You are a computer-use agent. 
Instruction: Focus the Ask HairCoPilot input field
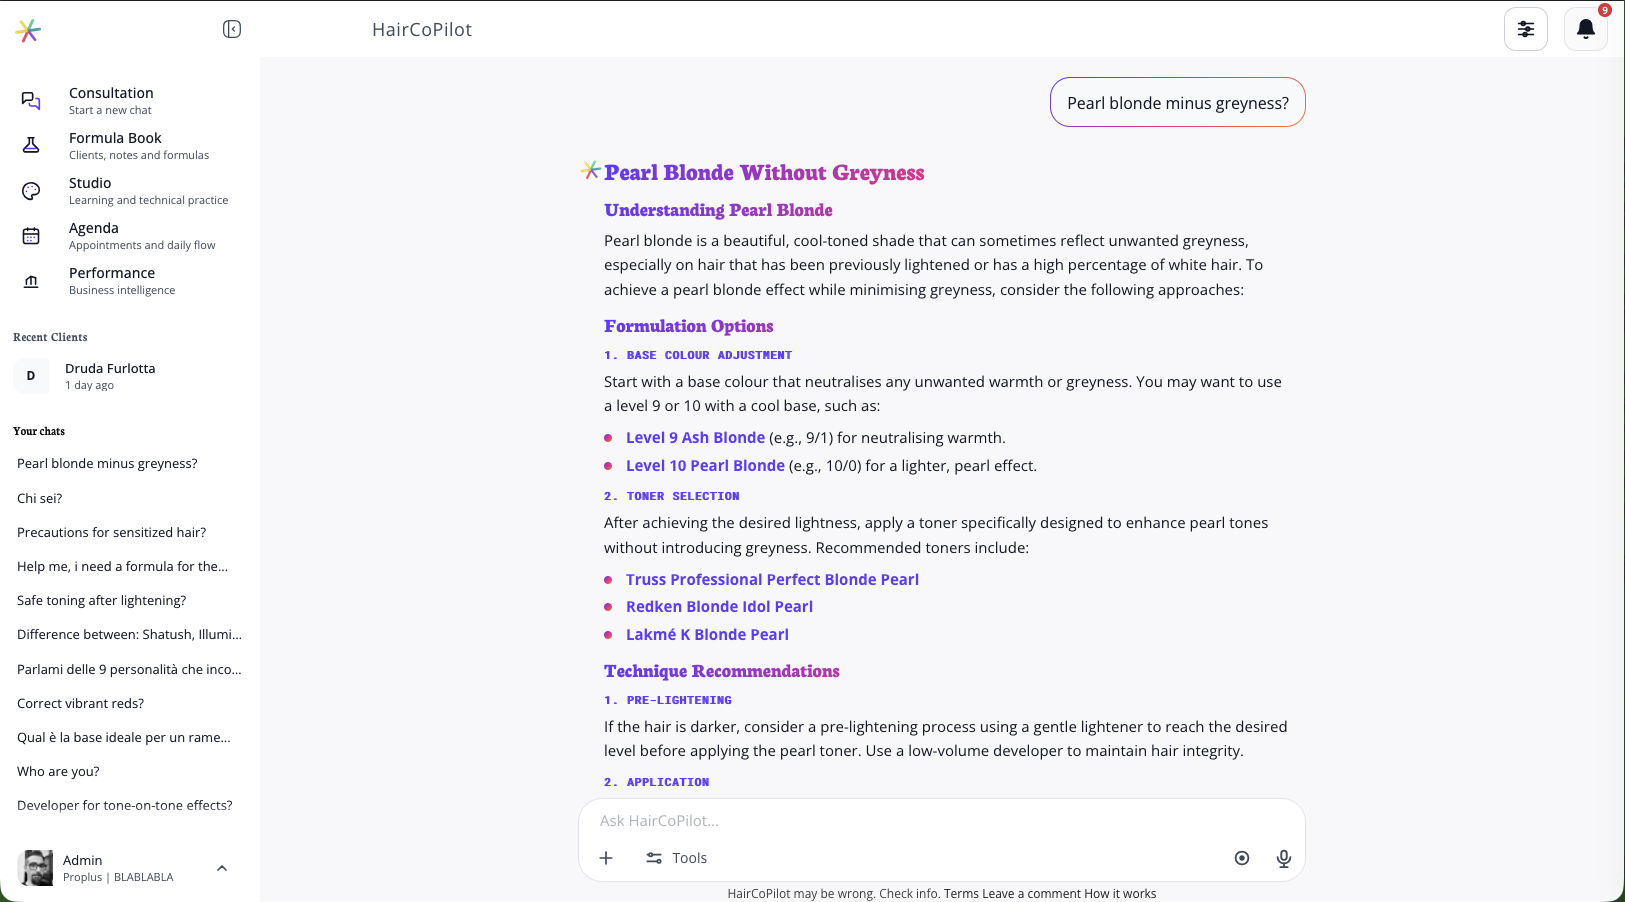[x=942, y=821]
